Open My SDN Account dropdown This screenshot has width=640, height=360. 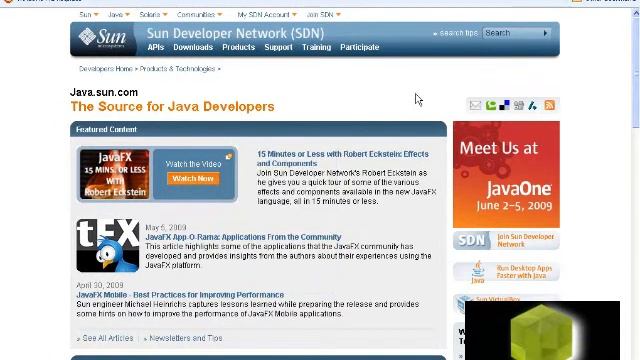(x=267, y=15)
